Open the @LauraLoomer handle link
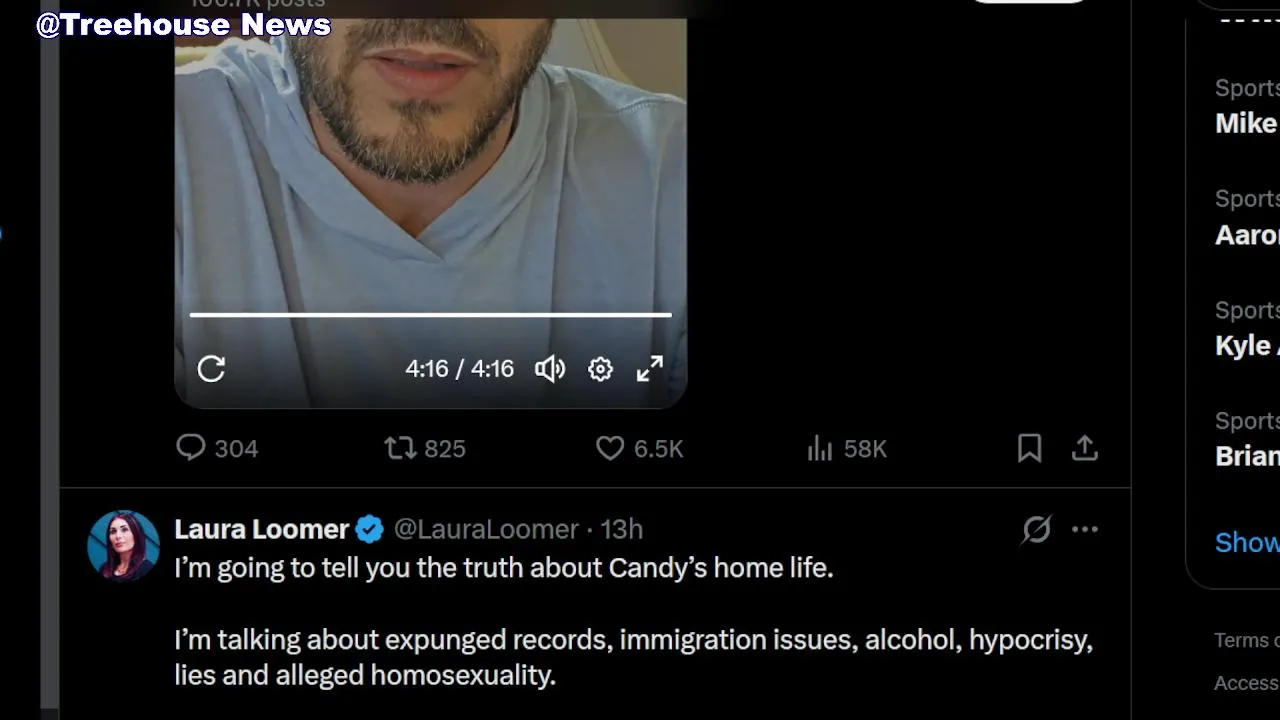 click(486, 529)
